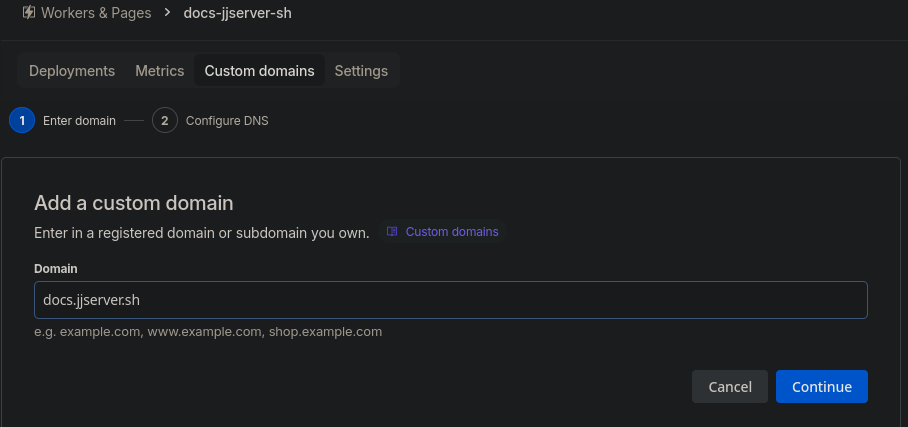908x427 pixels.
Task: Select the Custom domains tab
Action: pyautogui.click(x=259, y=71)
